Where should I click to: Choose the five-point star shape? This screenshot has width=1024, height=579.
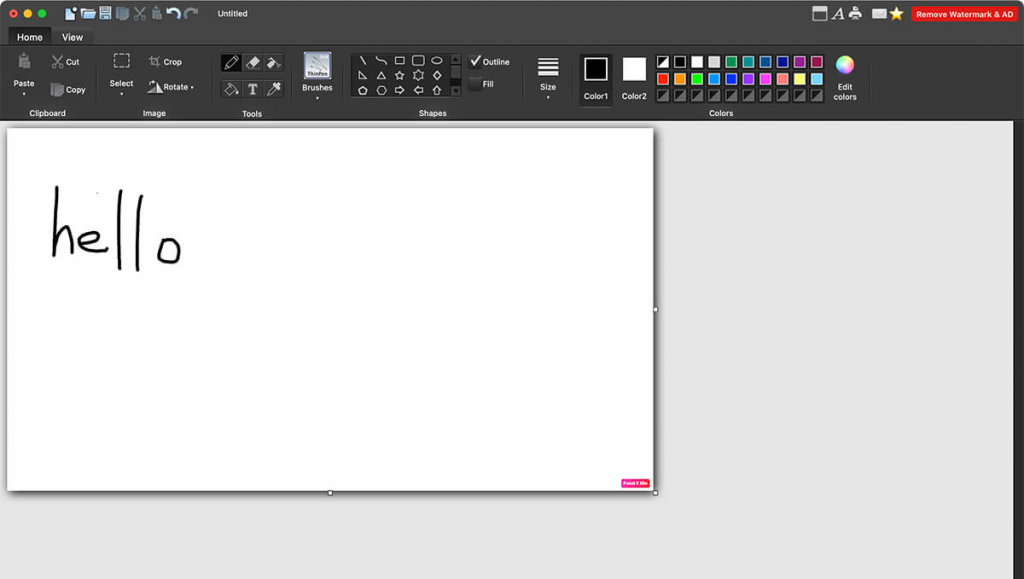[400, 76]
